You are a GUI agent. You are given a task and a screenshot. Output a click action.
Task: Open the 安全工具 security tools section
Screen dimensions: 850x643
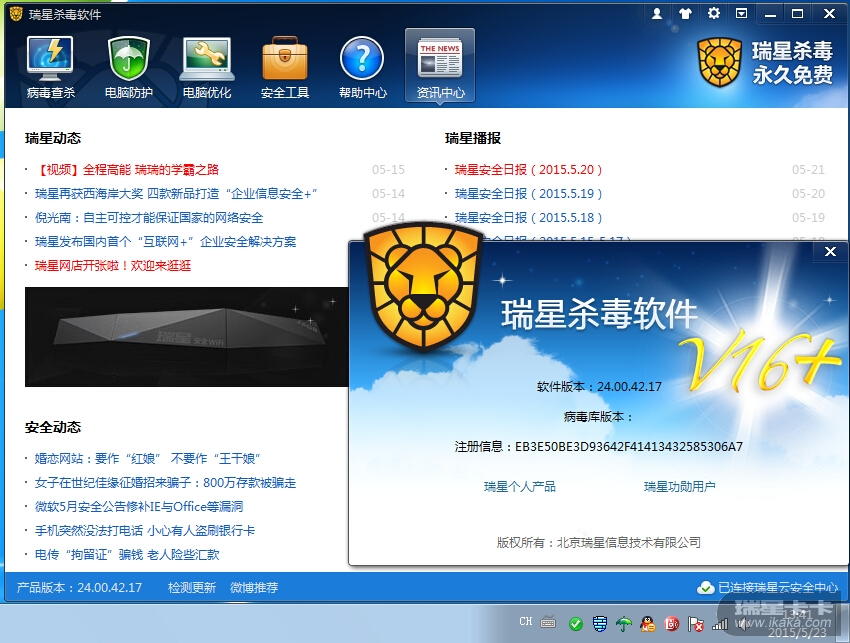tap(285, 68)
